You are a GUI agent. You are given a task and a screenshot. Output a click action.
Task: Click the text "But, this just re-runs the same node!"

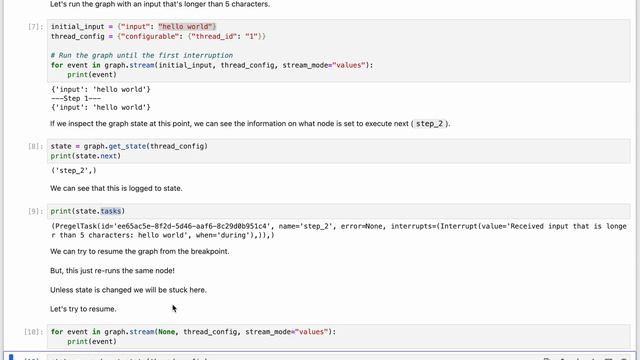[112, 271]
